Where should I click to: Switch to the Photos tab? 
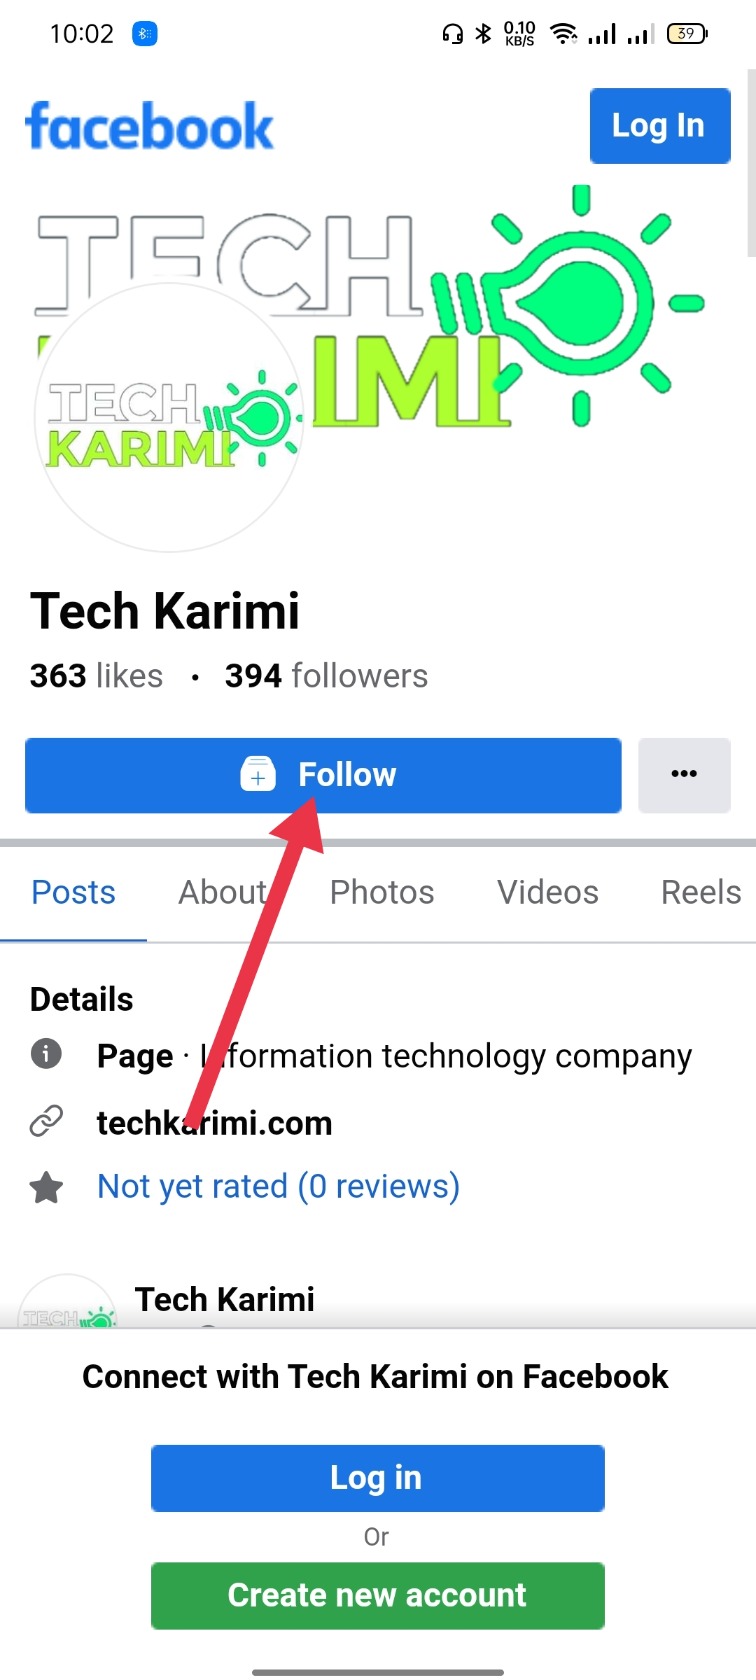pos(382,892)
